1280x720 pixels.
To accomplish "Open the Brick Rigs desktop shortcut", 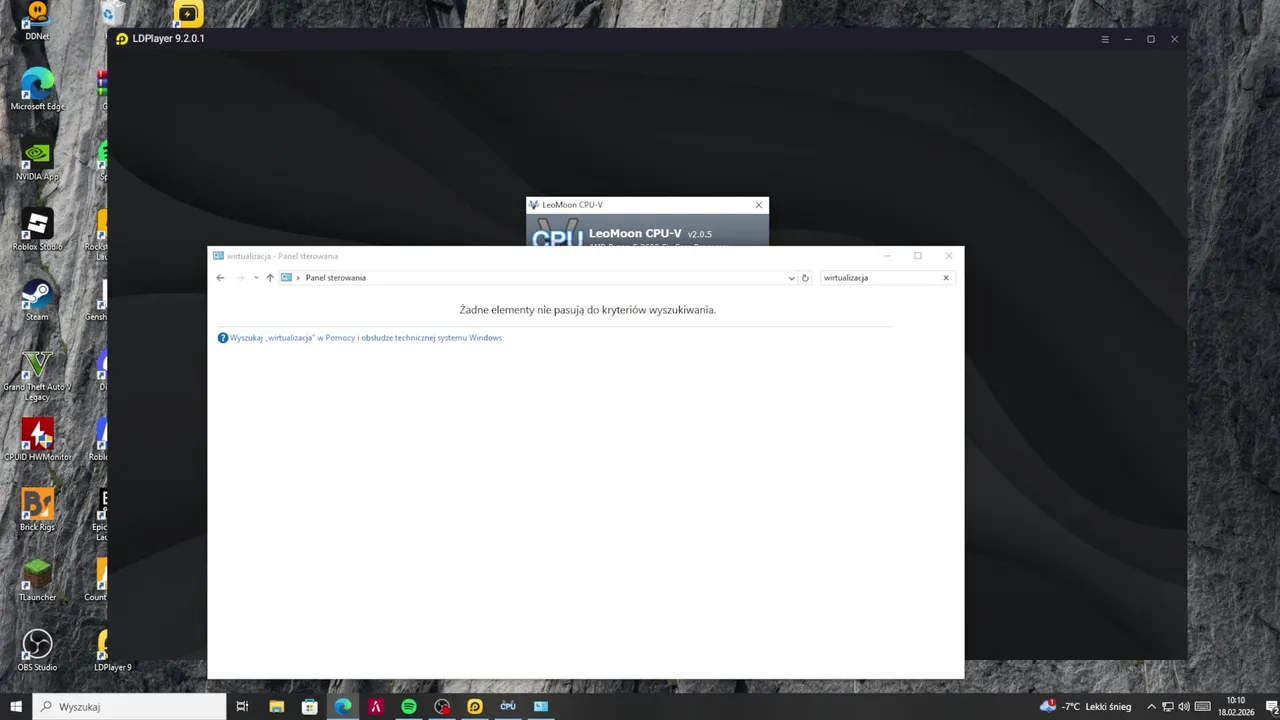I will (x=37, y=510).
